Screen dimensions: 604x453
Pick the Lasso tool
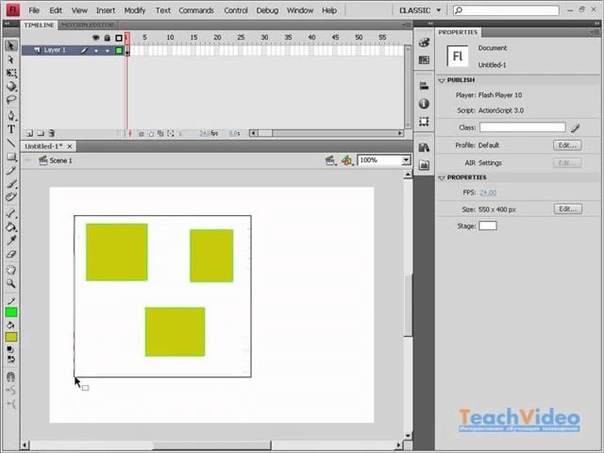point(11,101)
